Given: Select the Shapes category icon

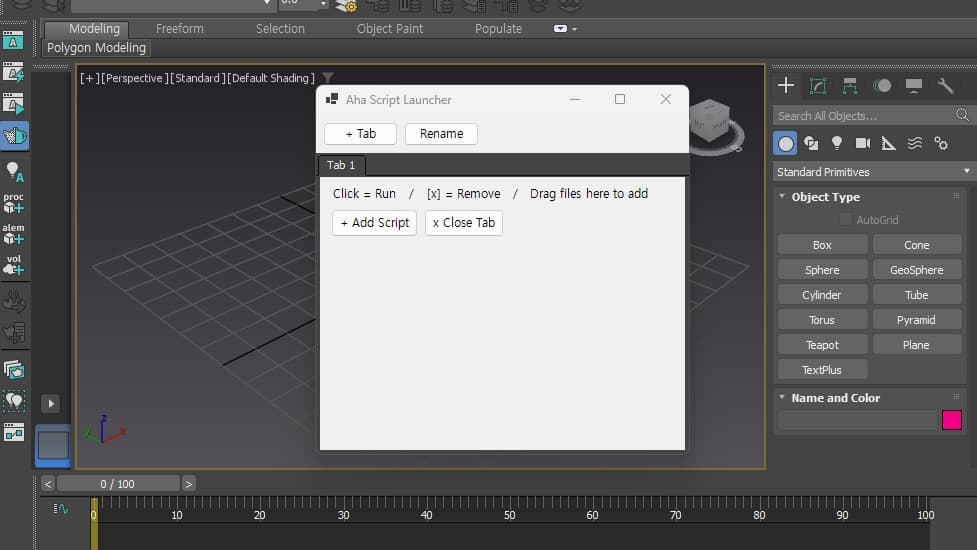Looking at the screenshot, I should click(811, 144).
